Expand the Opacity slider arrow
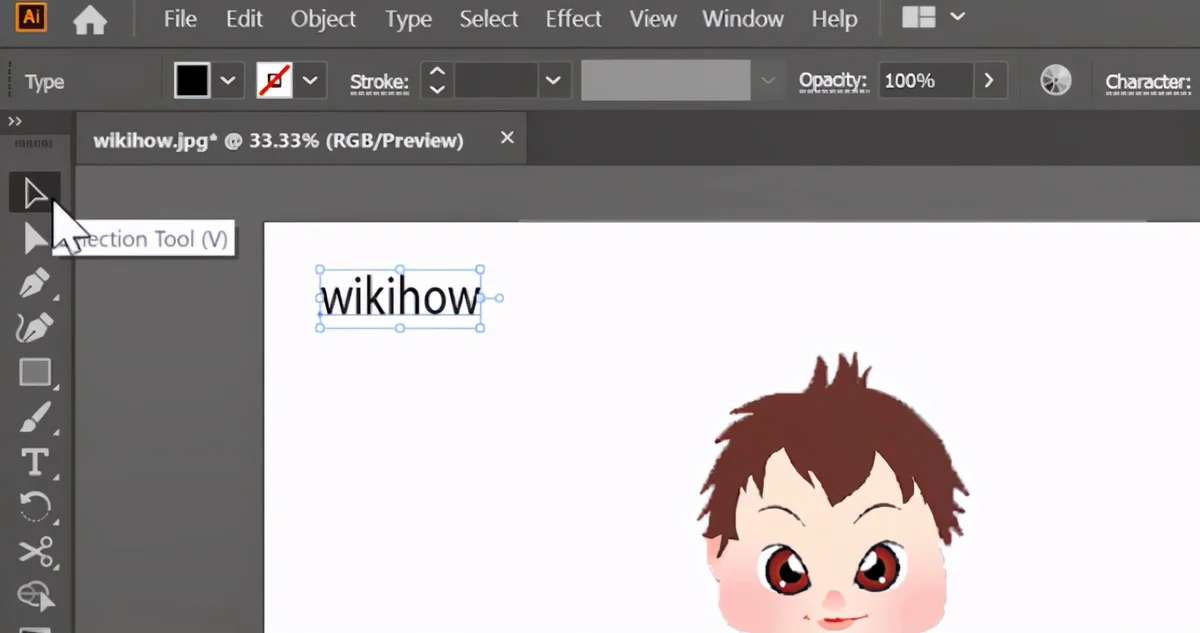Image resolution: width=1200 pixels, height=633 pixels. click(990, 81)
